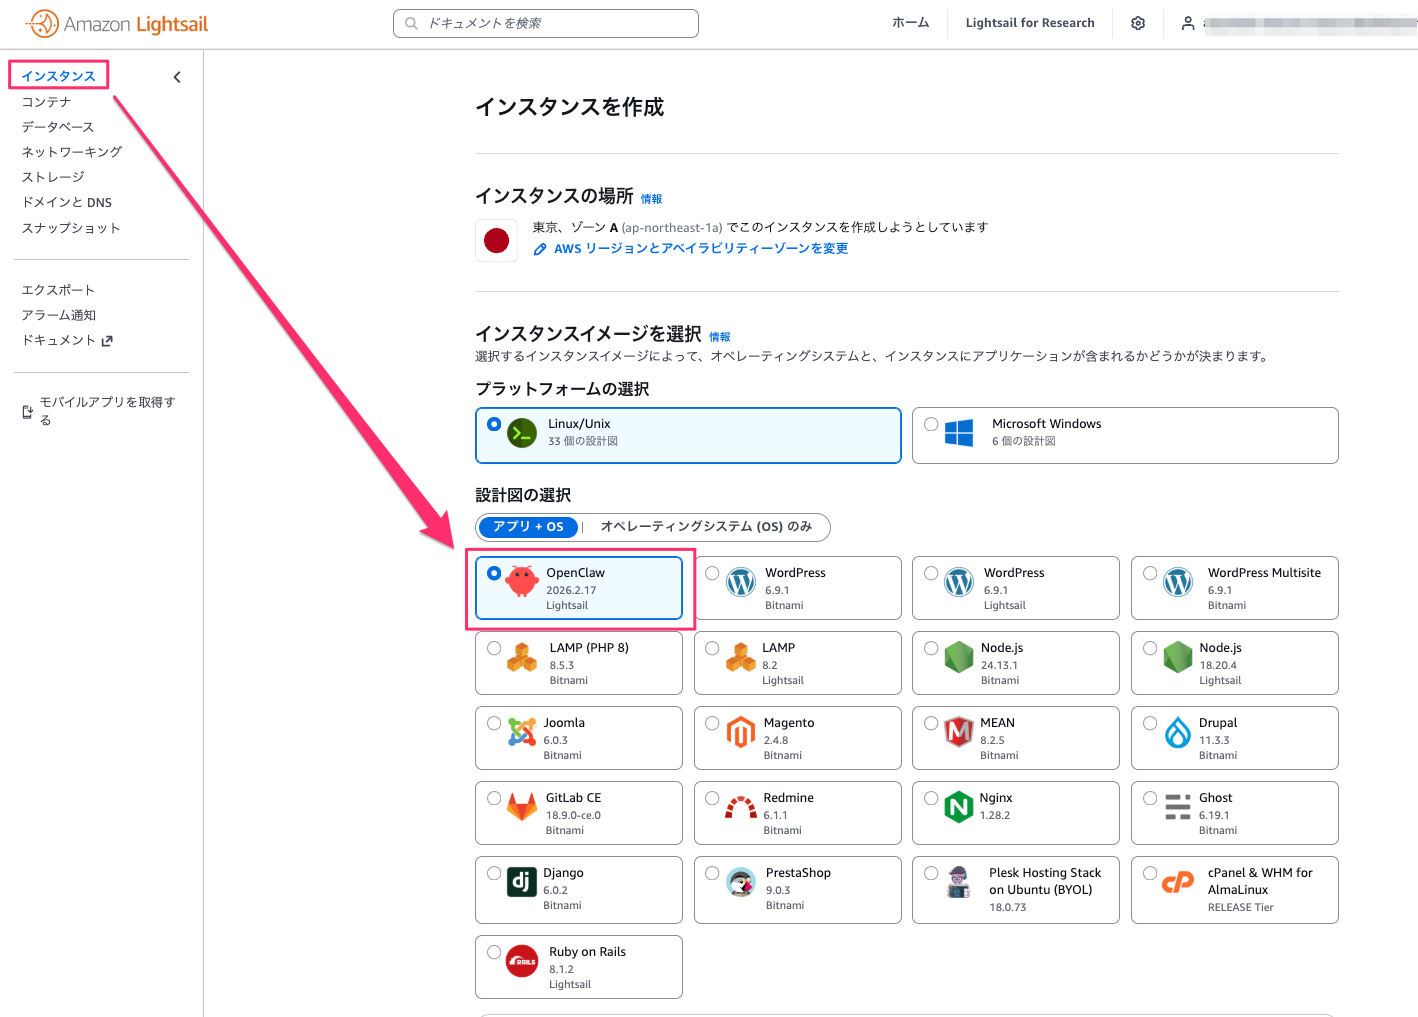This screenshot has width=1418, height=1017.
Task: Open Lightsail for Research link
Action: [x=1029, y=23]
